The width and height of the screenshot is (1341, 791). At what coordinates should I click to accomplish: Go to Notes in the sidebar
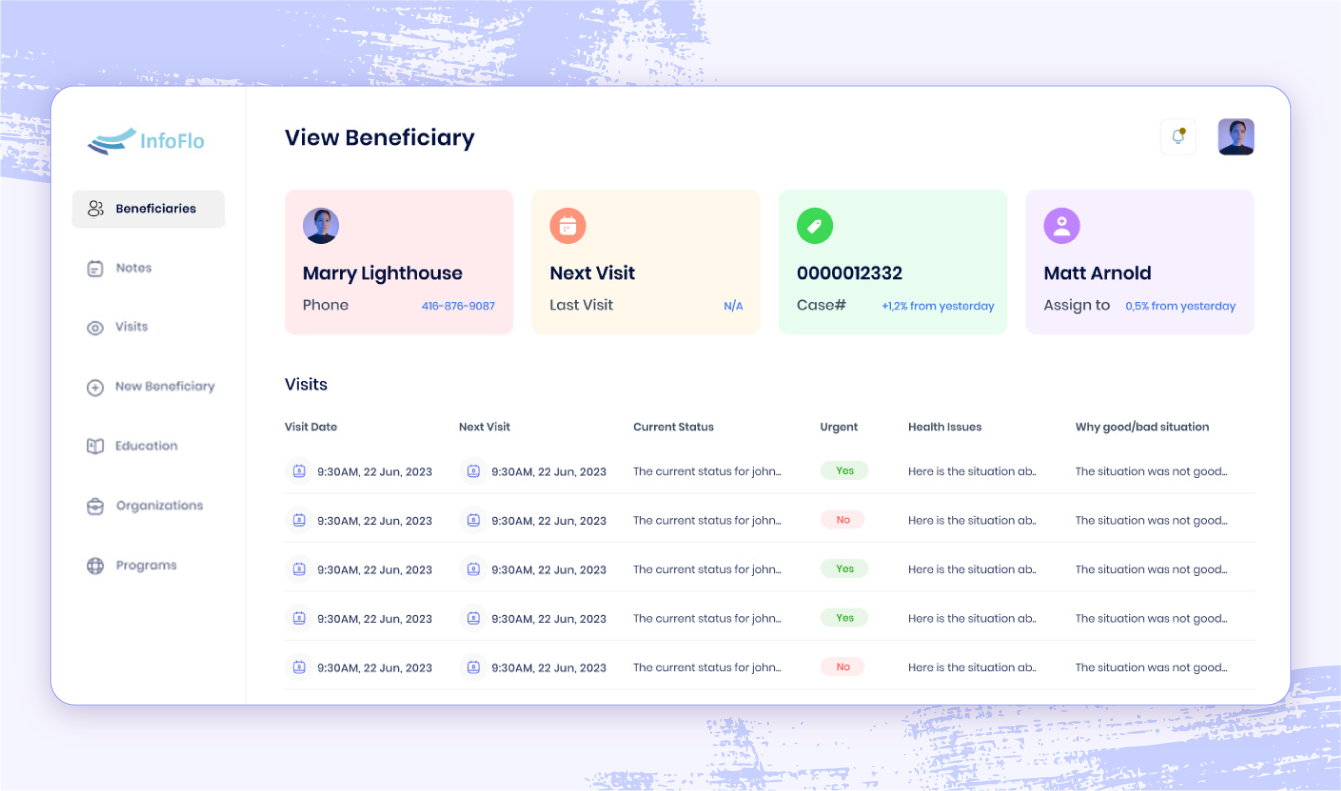tap(132, 268)
